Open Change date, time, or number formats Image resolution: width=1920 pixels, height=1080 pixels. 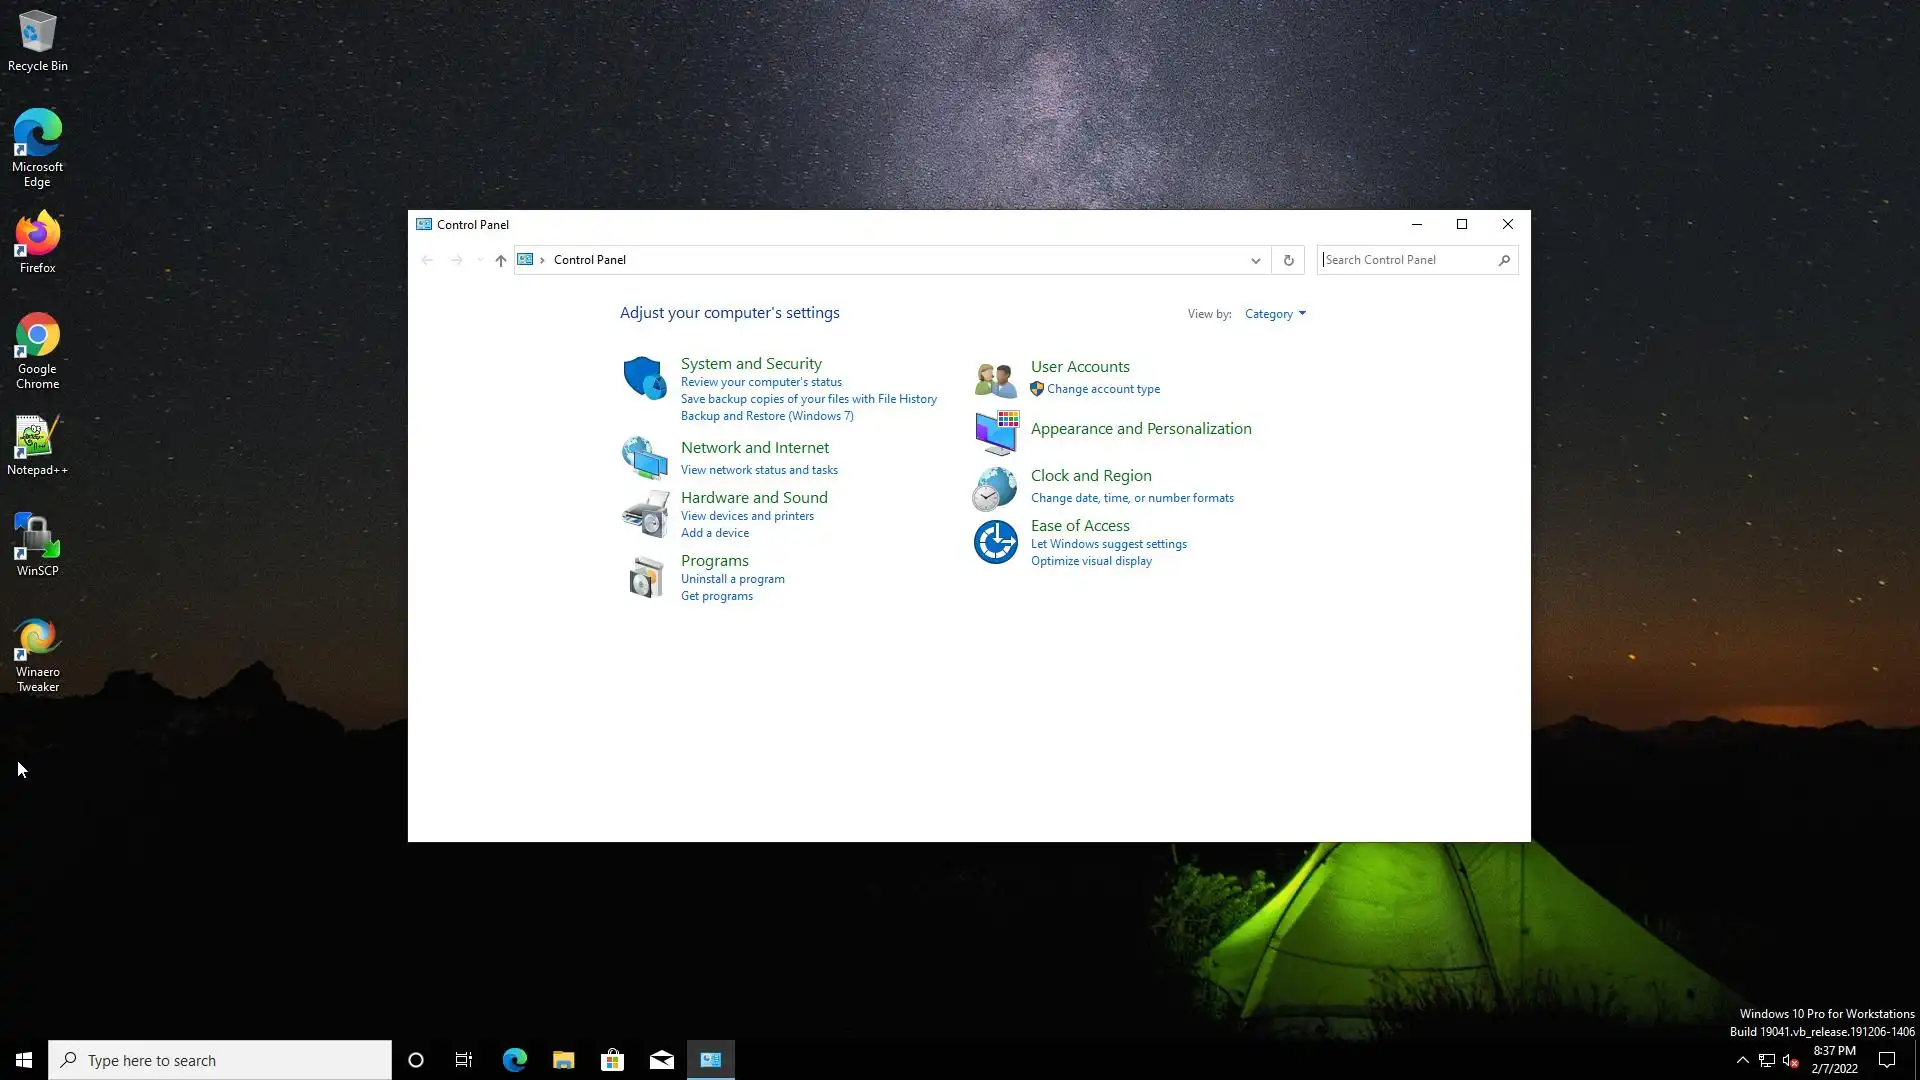[1132, 498]
